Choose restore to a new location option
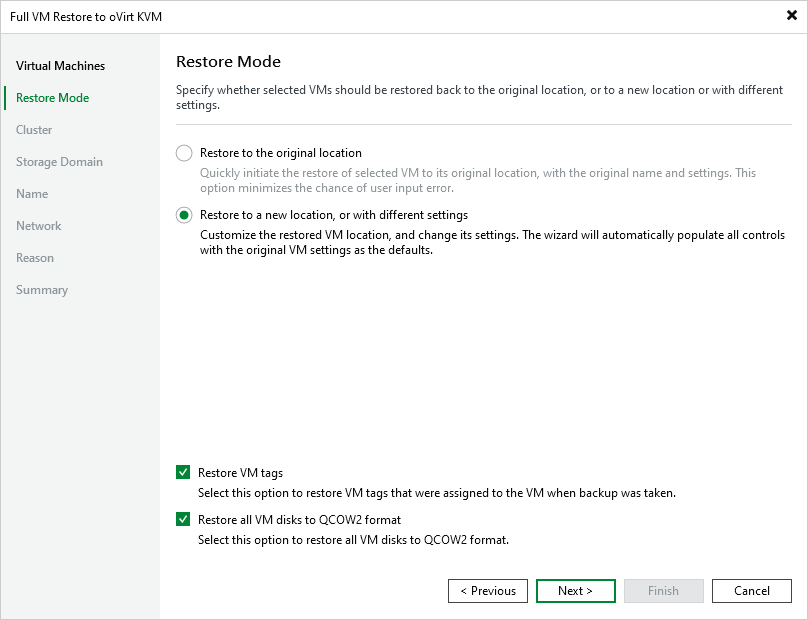 coord(182,215)
